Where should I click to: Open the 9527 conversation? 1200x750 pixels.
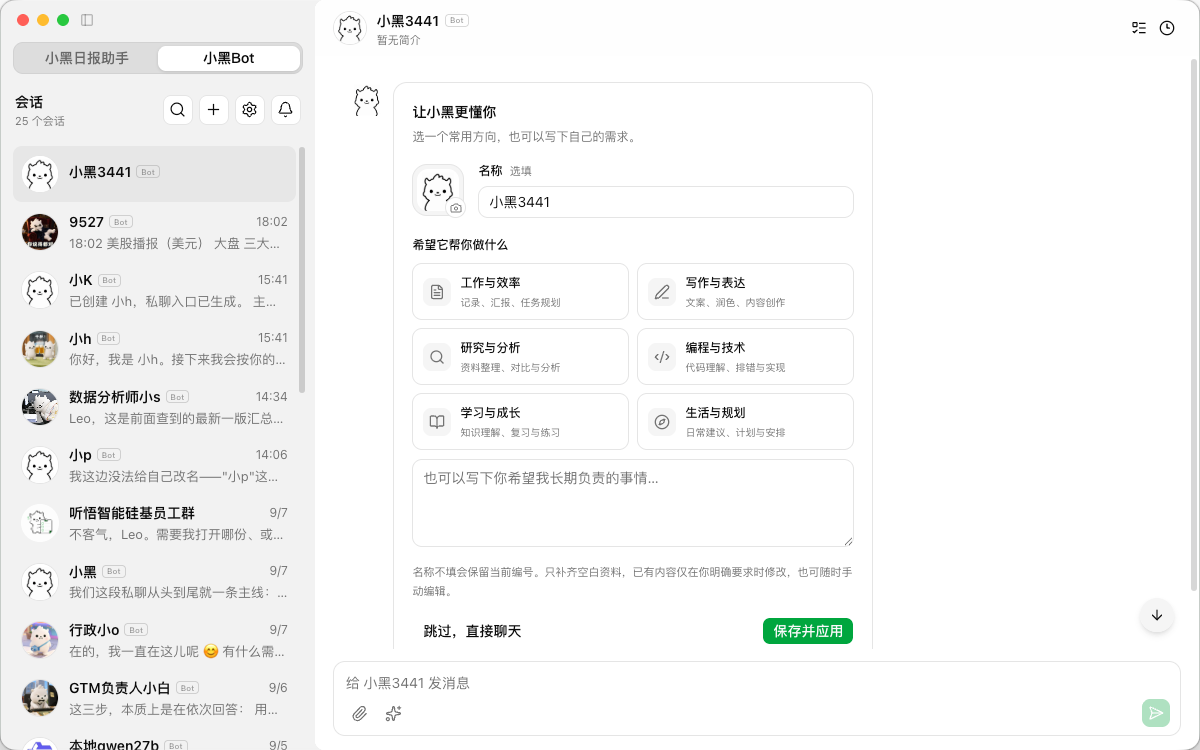(x=154, y=232)
